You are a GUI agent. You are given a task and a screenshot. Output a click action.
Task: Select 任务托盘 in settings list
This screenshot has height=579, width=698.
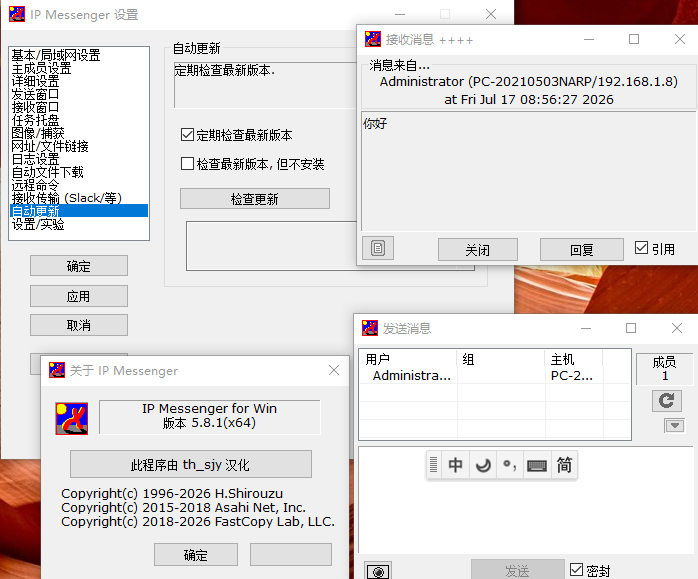(79, 120)
